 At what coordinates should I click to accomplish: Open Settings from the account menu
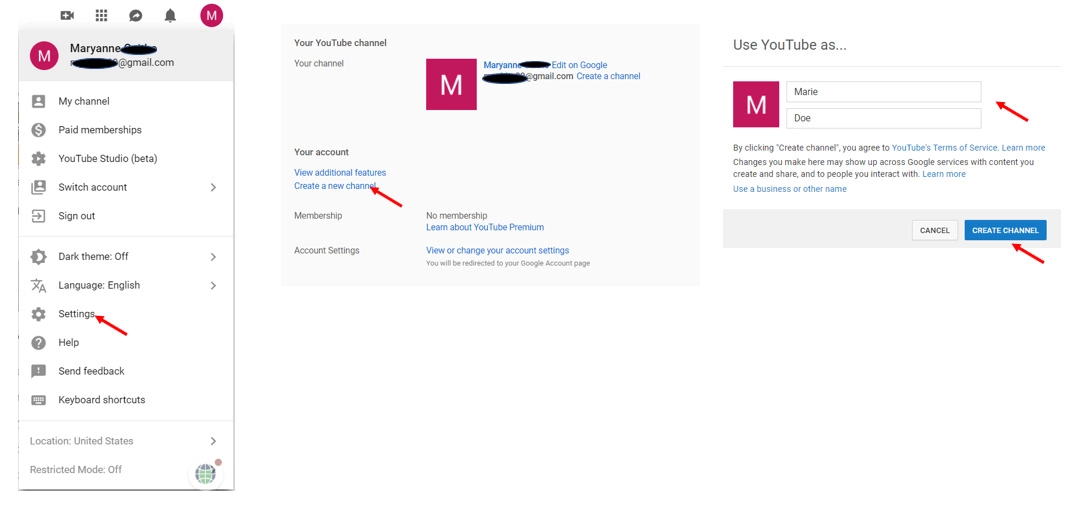[x=126, y=314]
